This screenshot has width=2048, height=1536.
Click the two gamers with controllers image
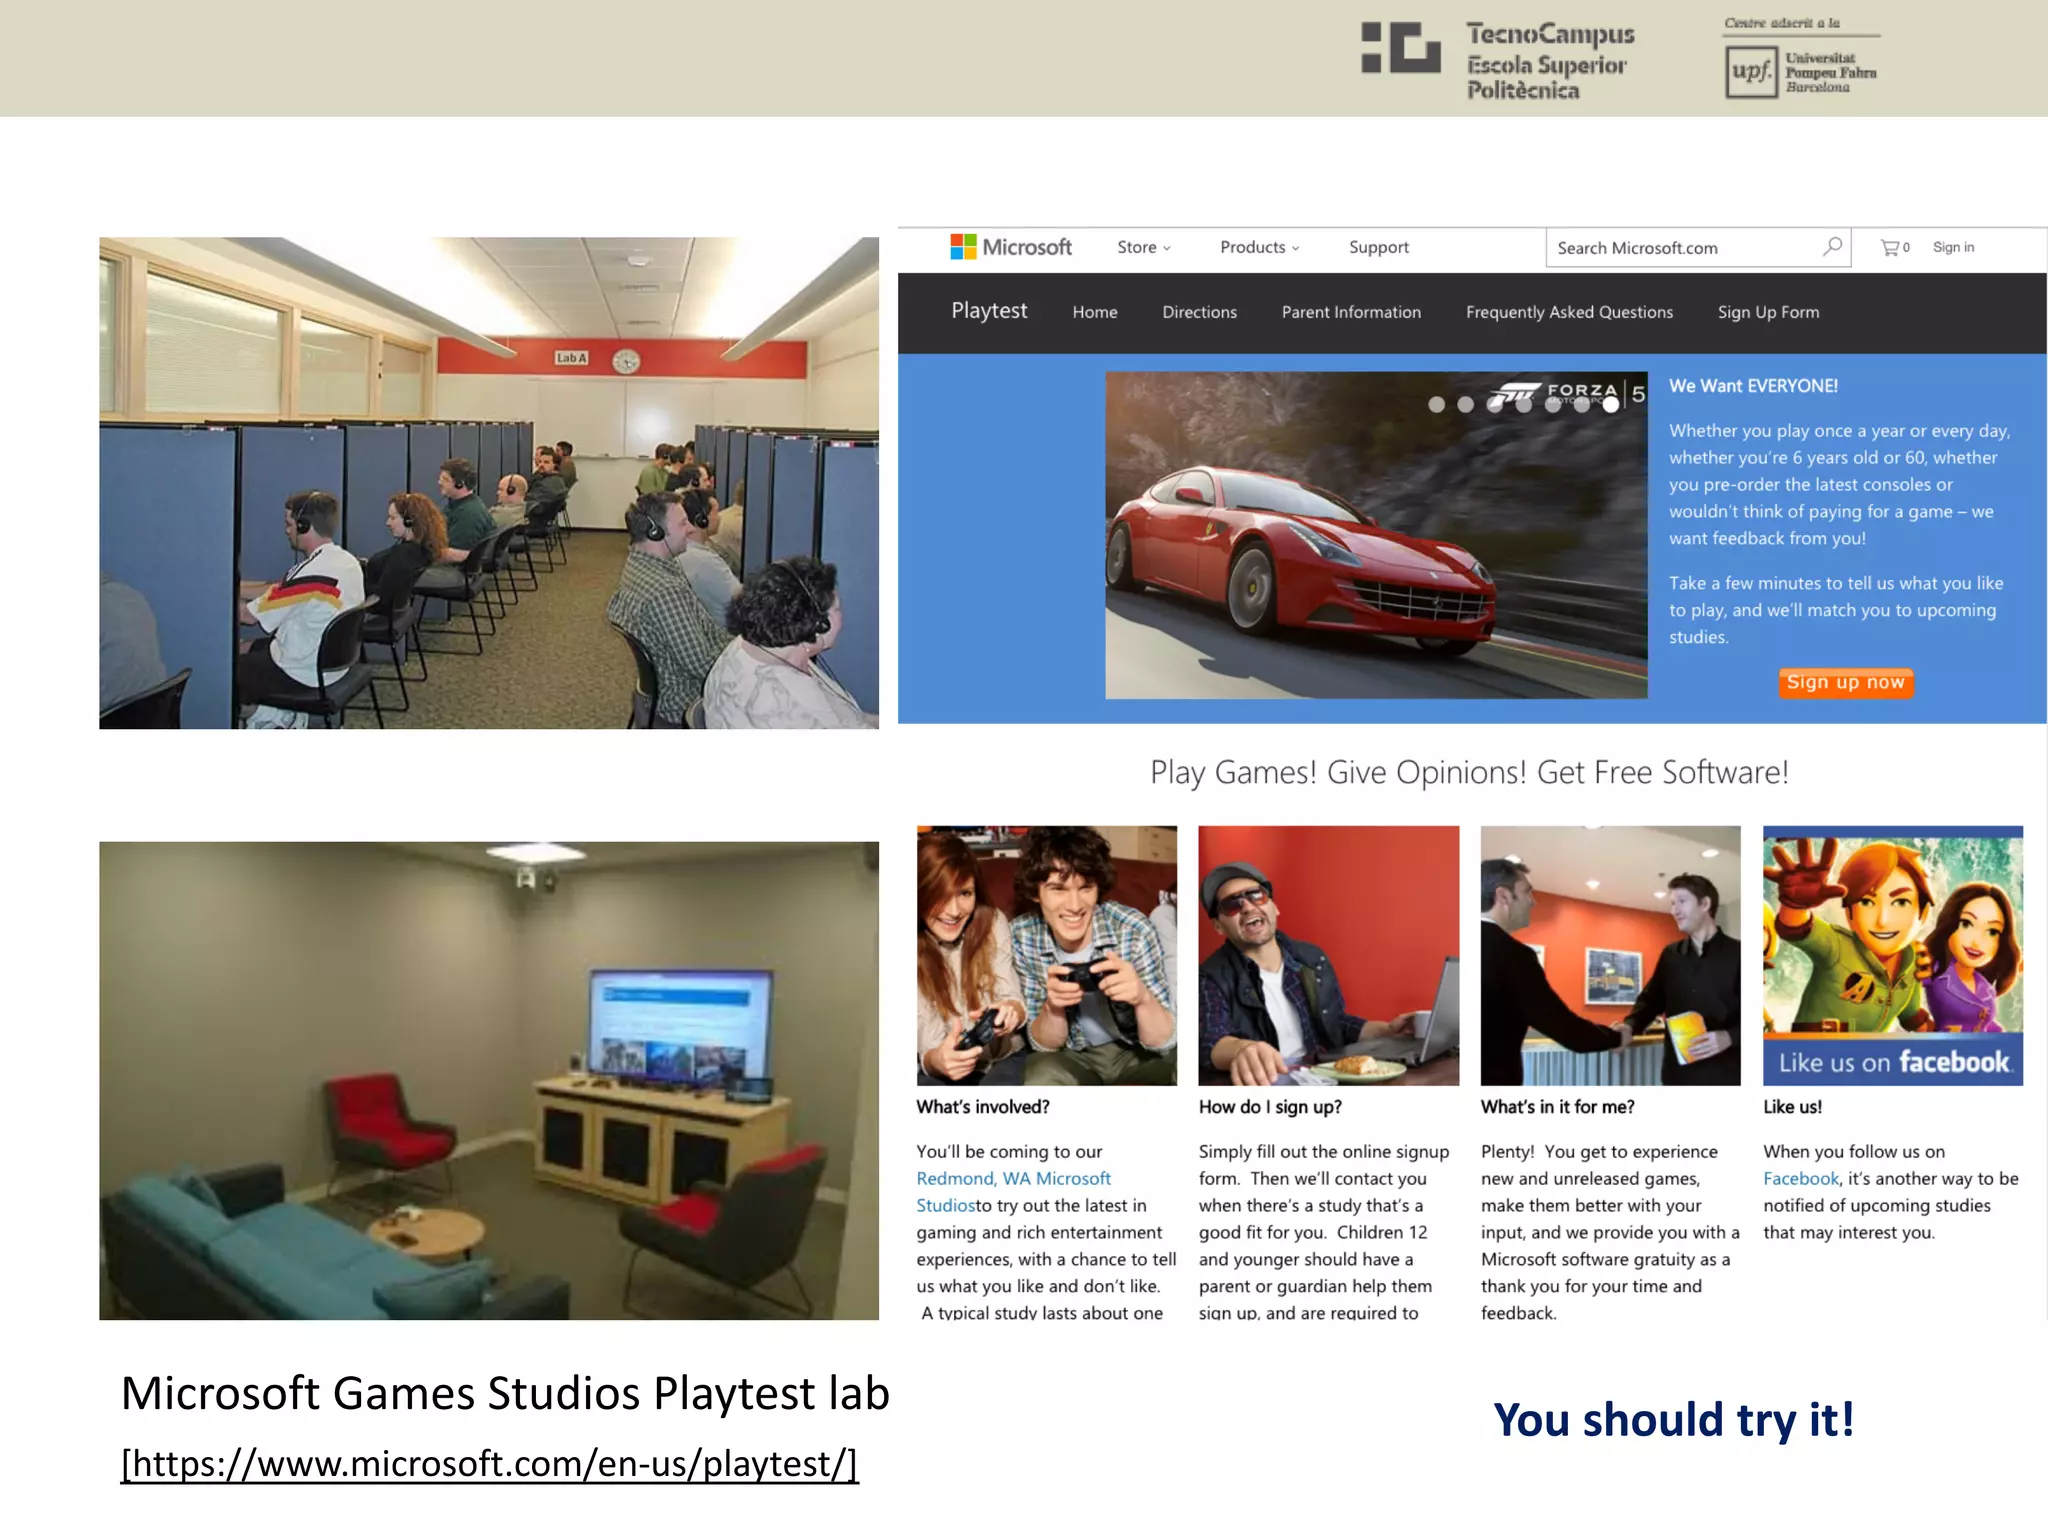tap(1046, 955)
